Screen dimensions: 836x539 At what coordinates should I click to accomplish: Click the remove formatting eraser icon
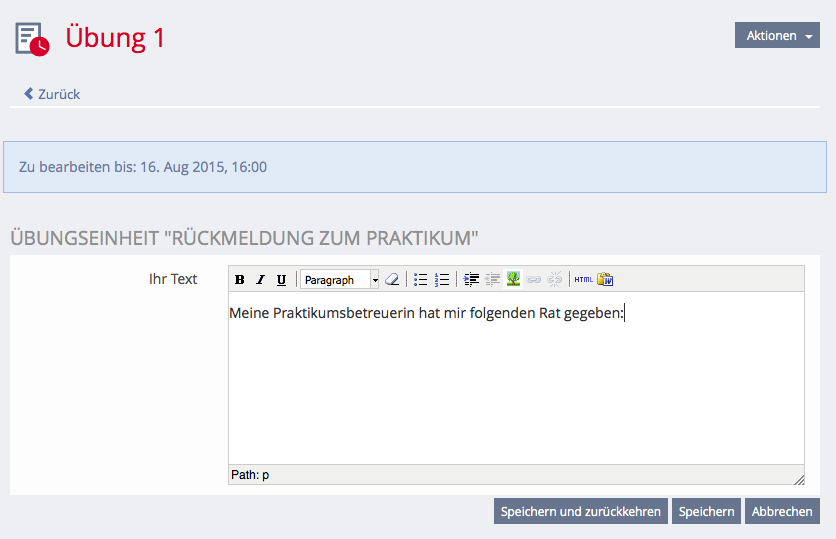tap(392, 279)
